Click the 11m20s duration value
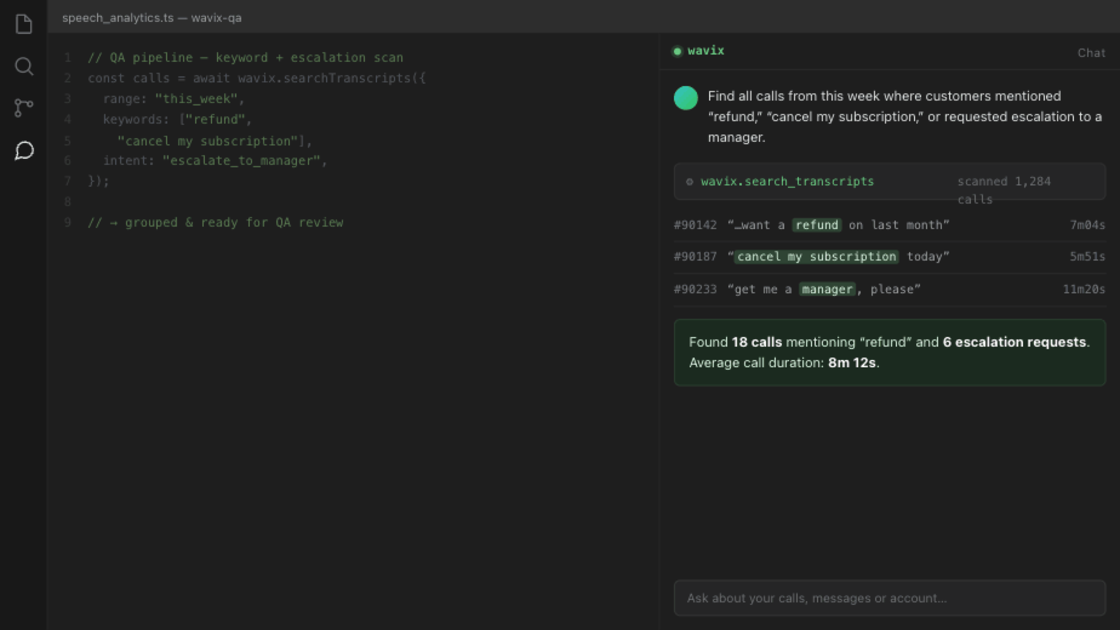1120x630 pixels. click(1084, 289)
